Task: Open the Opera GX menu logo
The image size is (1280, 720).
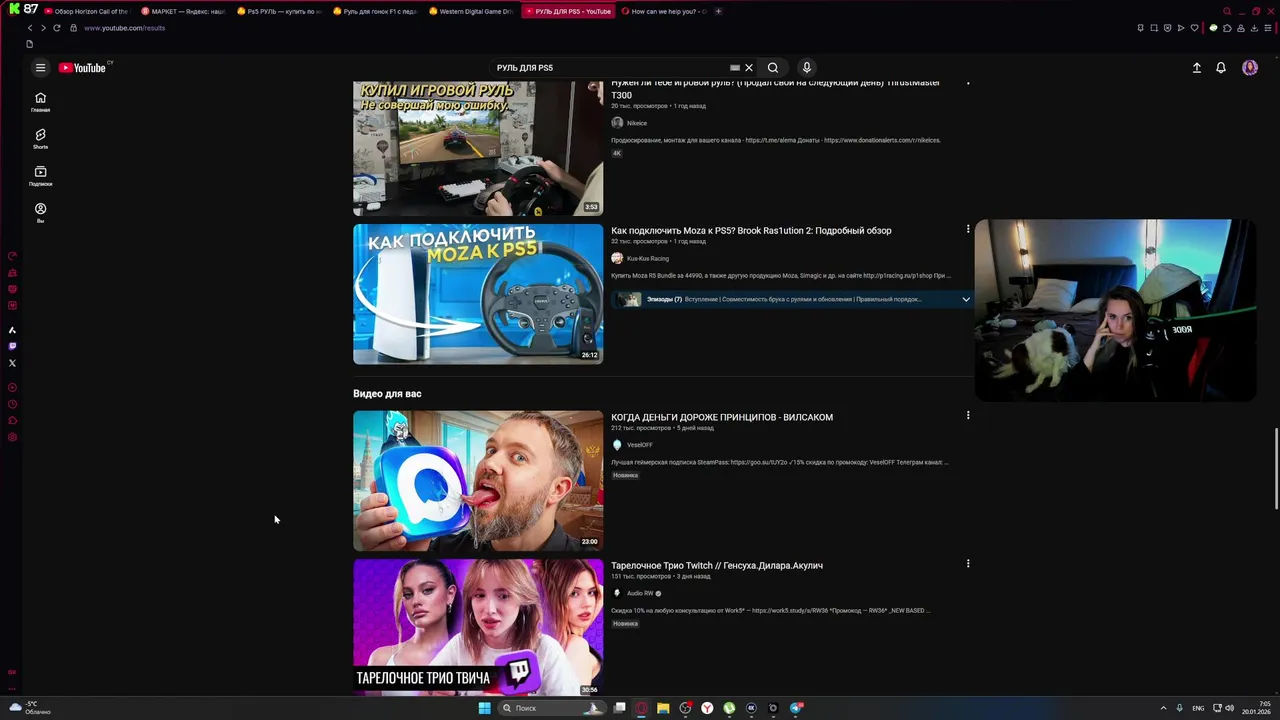Action: [13, 10]
